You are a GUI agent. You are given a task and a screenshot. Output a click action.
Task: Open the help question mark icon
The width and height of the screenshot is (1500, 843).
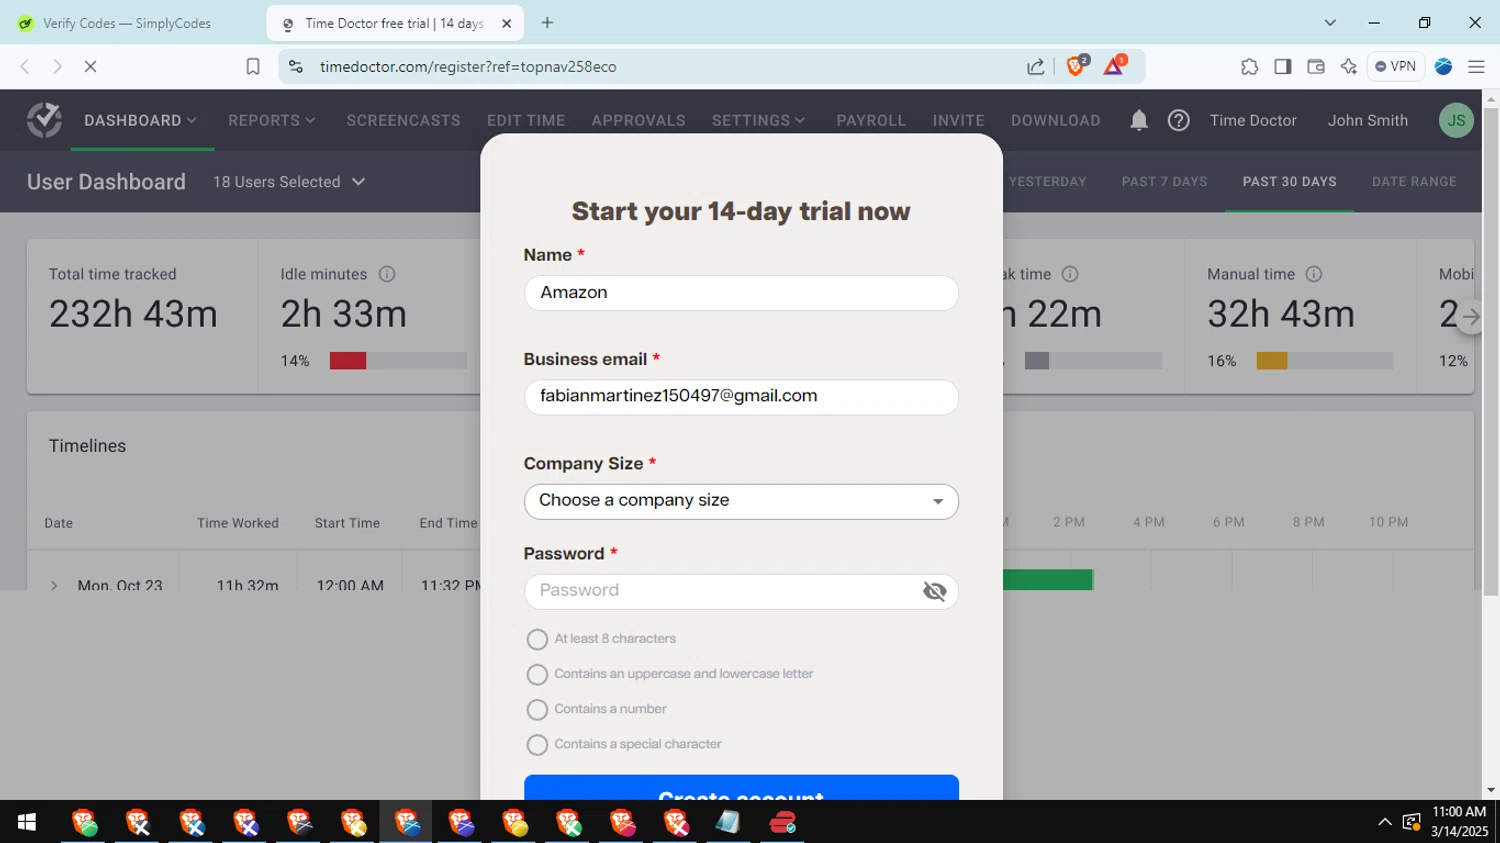pos(1178,120)
